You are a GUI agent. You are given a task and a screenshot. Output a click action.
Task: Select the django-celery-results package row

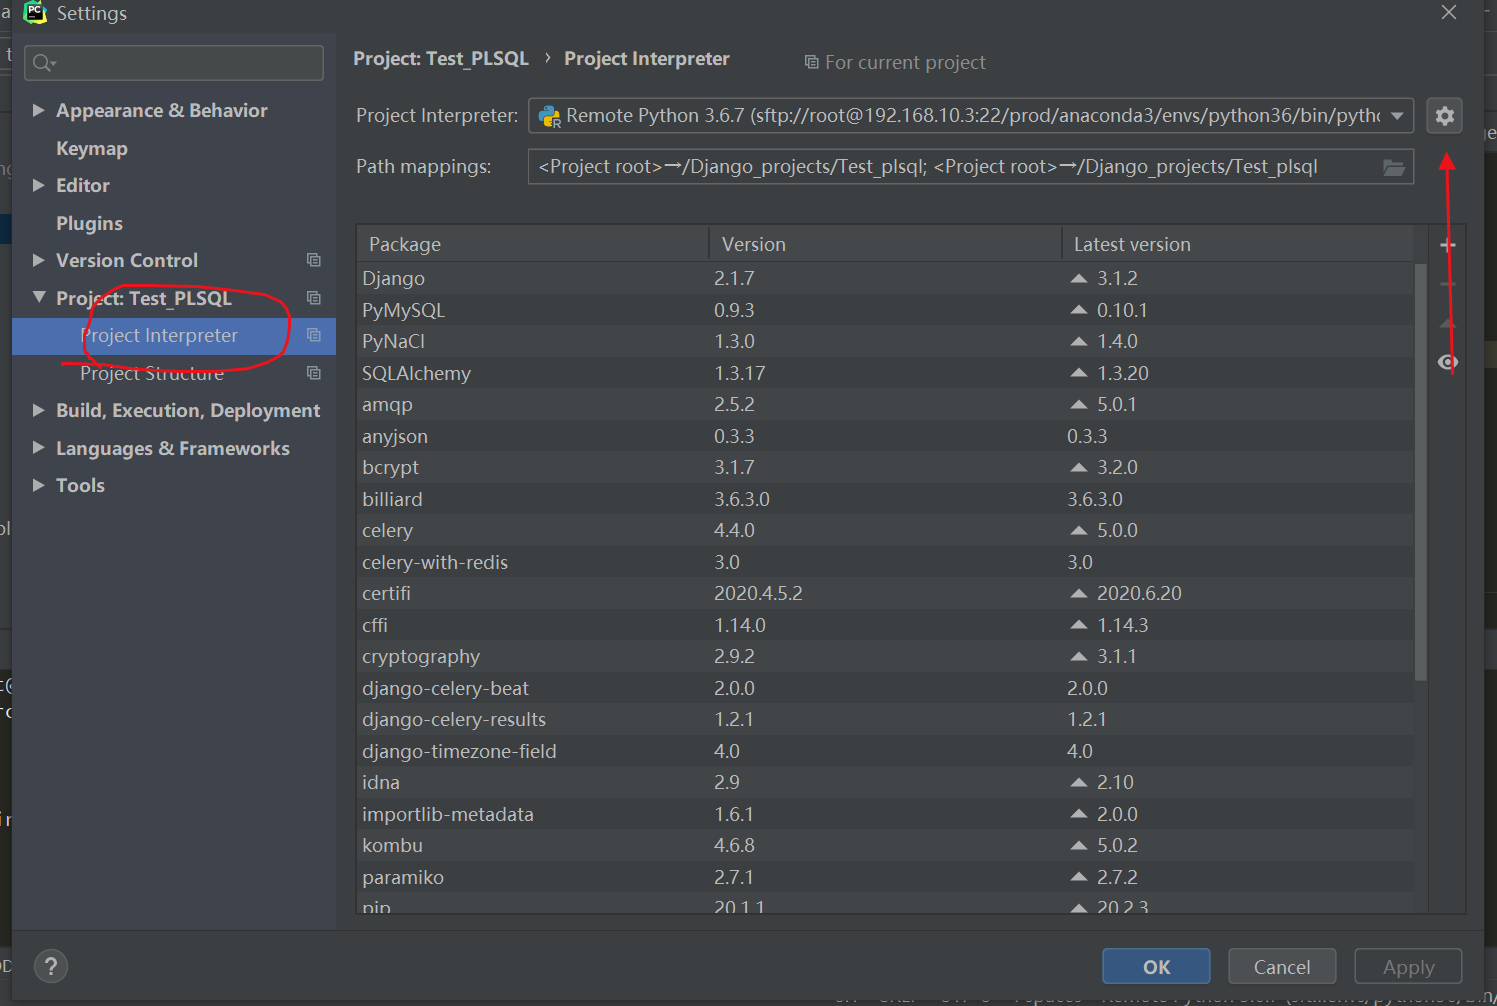click(x=885, y=719)
